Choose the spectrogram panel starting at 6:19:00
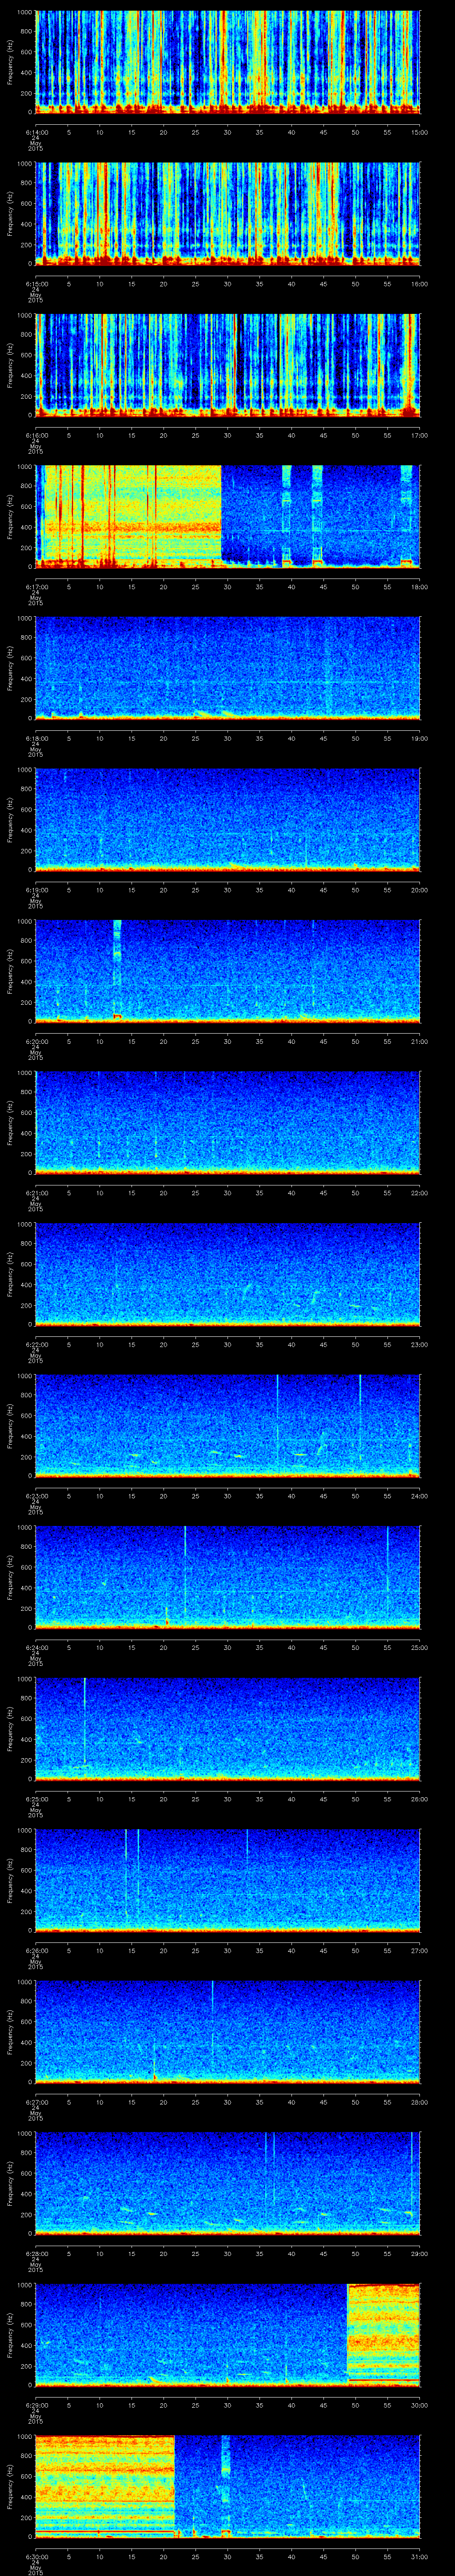 (x=228, y=820)
